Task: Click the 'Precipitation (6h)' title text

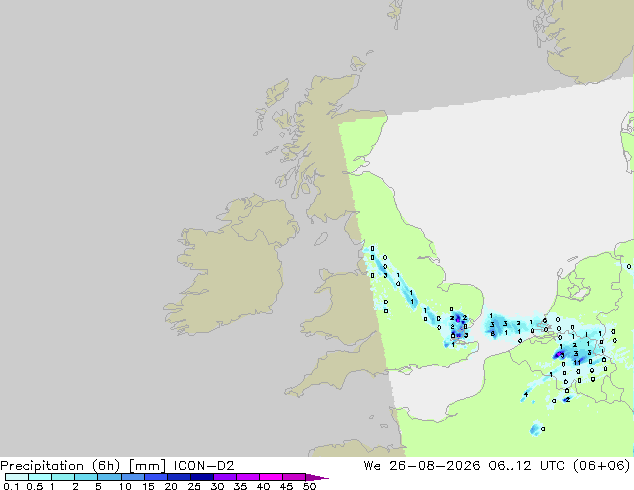Action: click(x=60, y=466)
